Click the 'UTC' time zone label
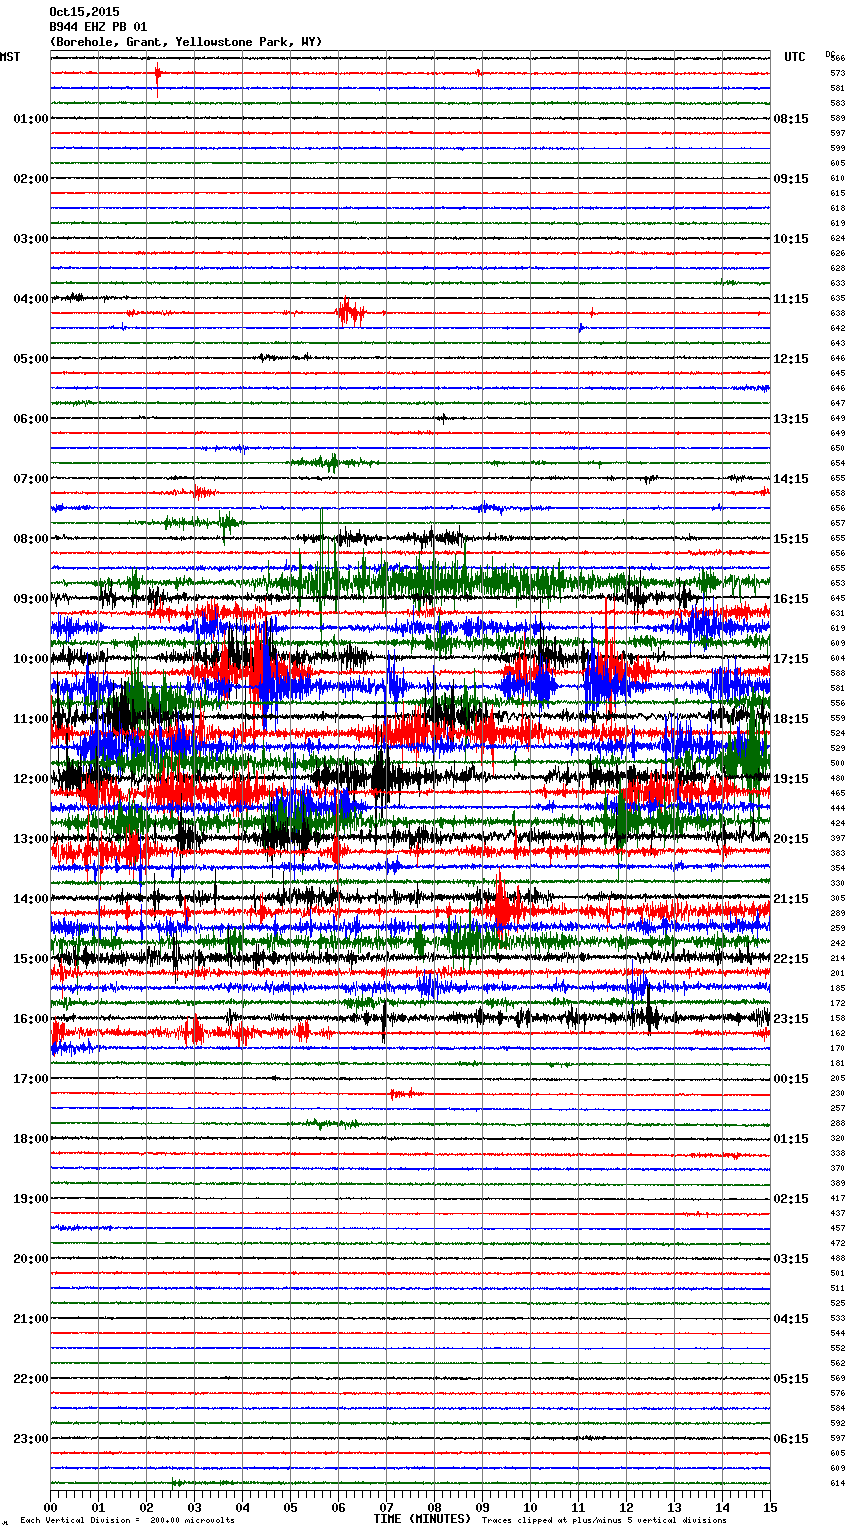The height and width of the screenshot is (1534, 850). pyautogui.click(x=794, y=57)
